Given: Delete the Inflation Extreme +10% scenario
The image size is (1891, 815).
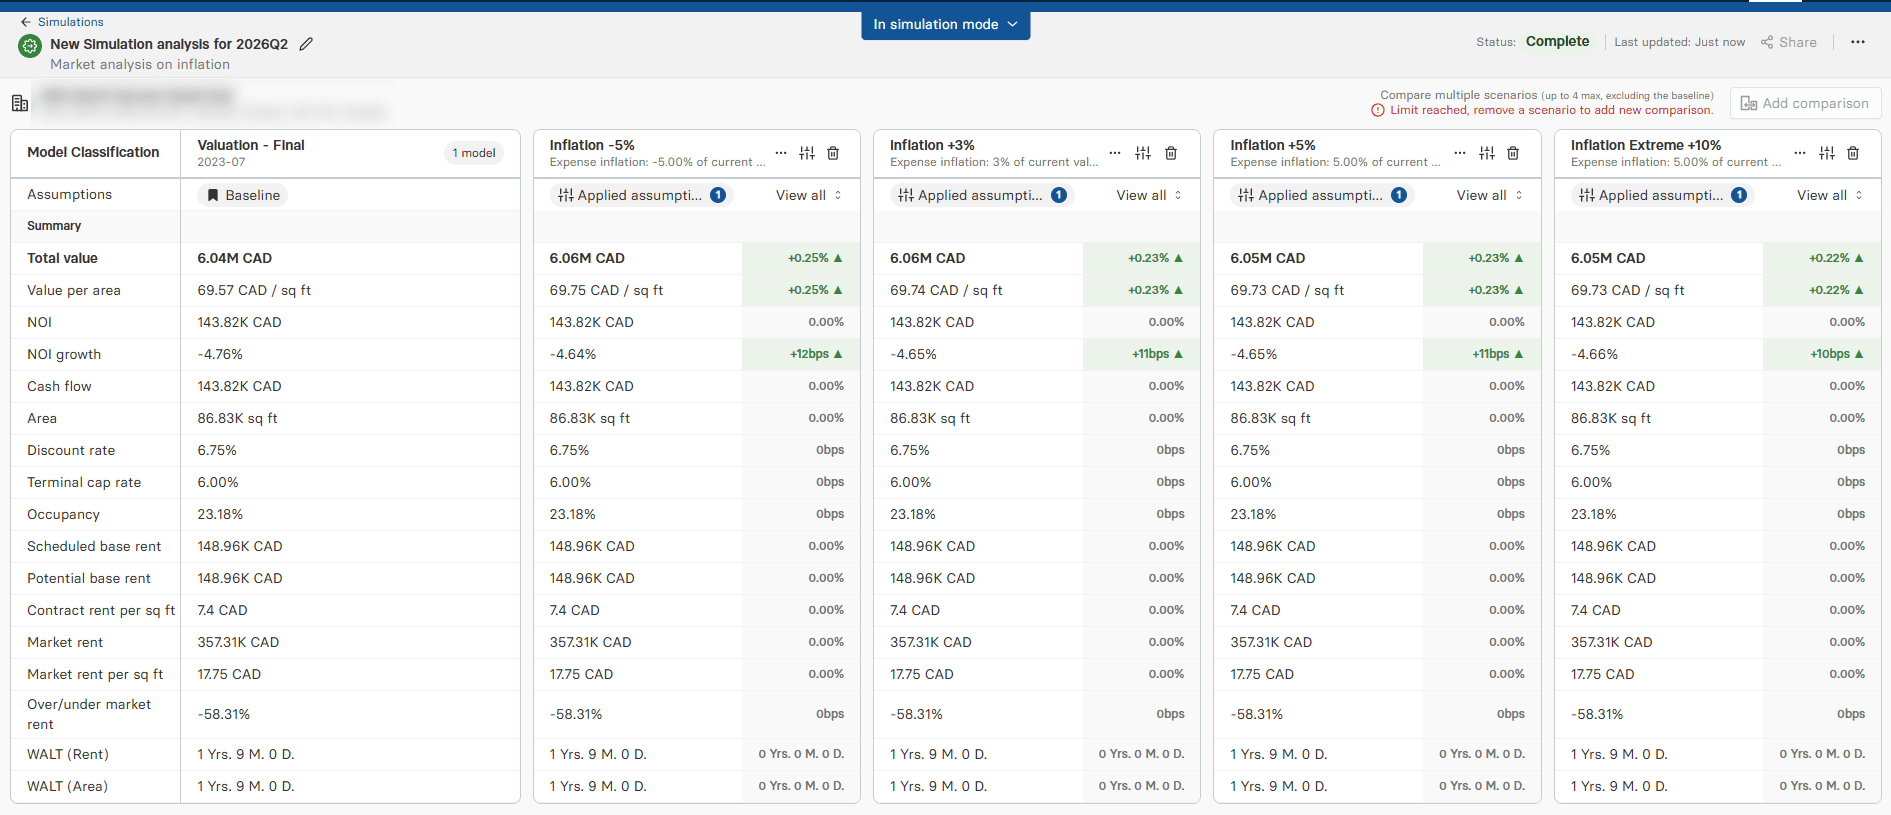Looking at the screenshot, I should click(x=1853, y=153).
